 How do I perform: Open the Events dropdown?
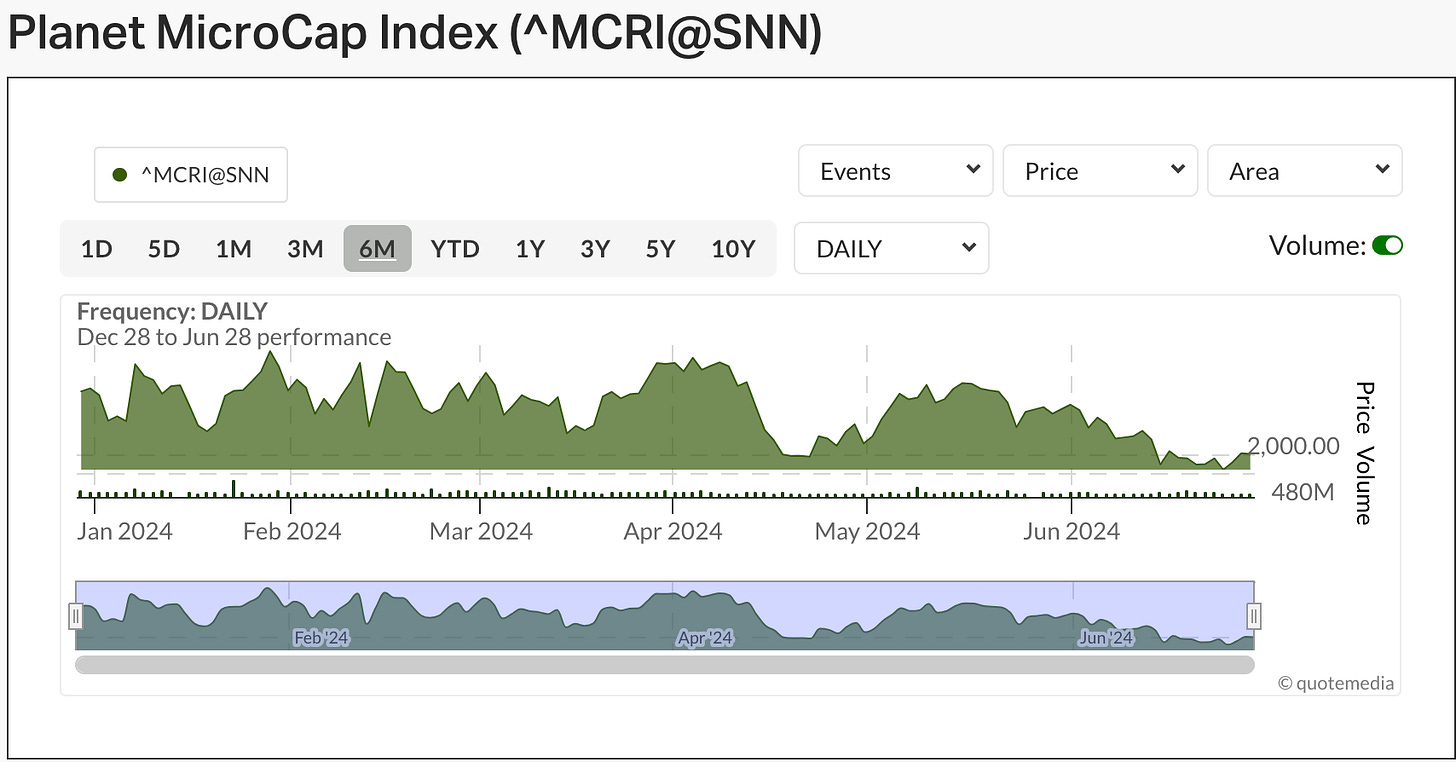click(896, 171)
